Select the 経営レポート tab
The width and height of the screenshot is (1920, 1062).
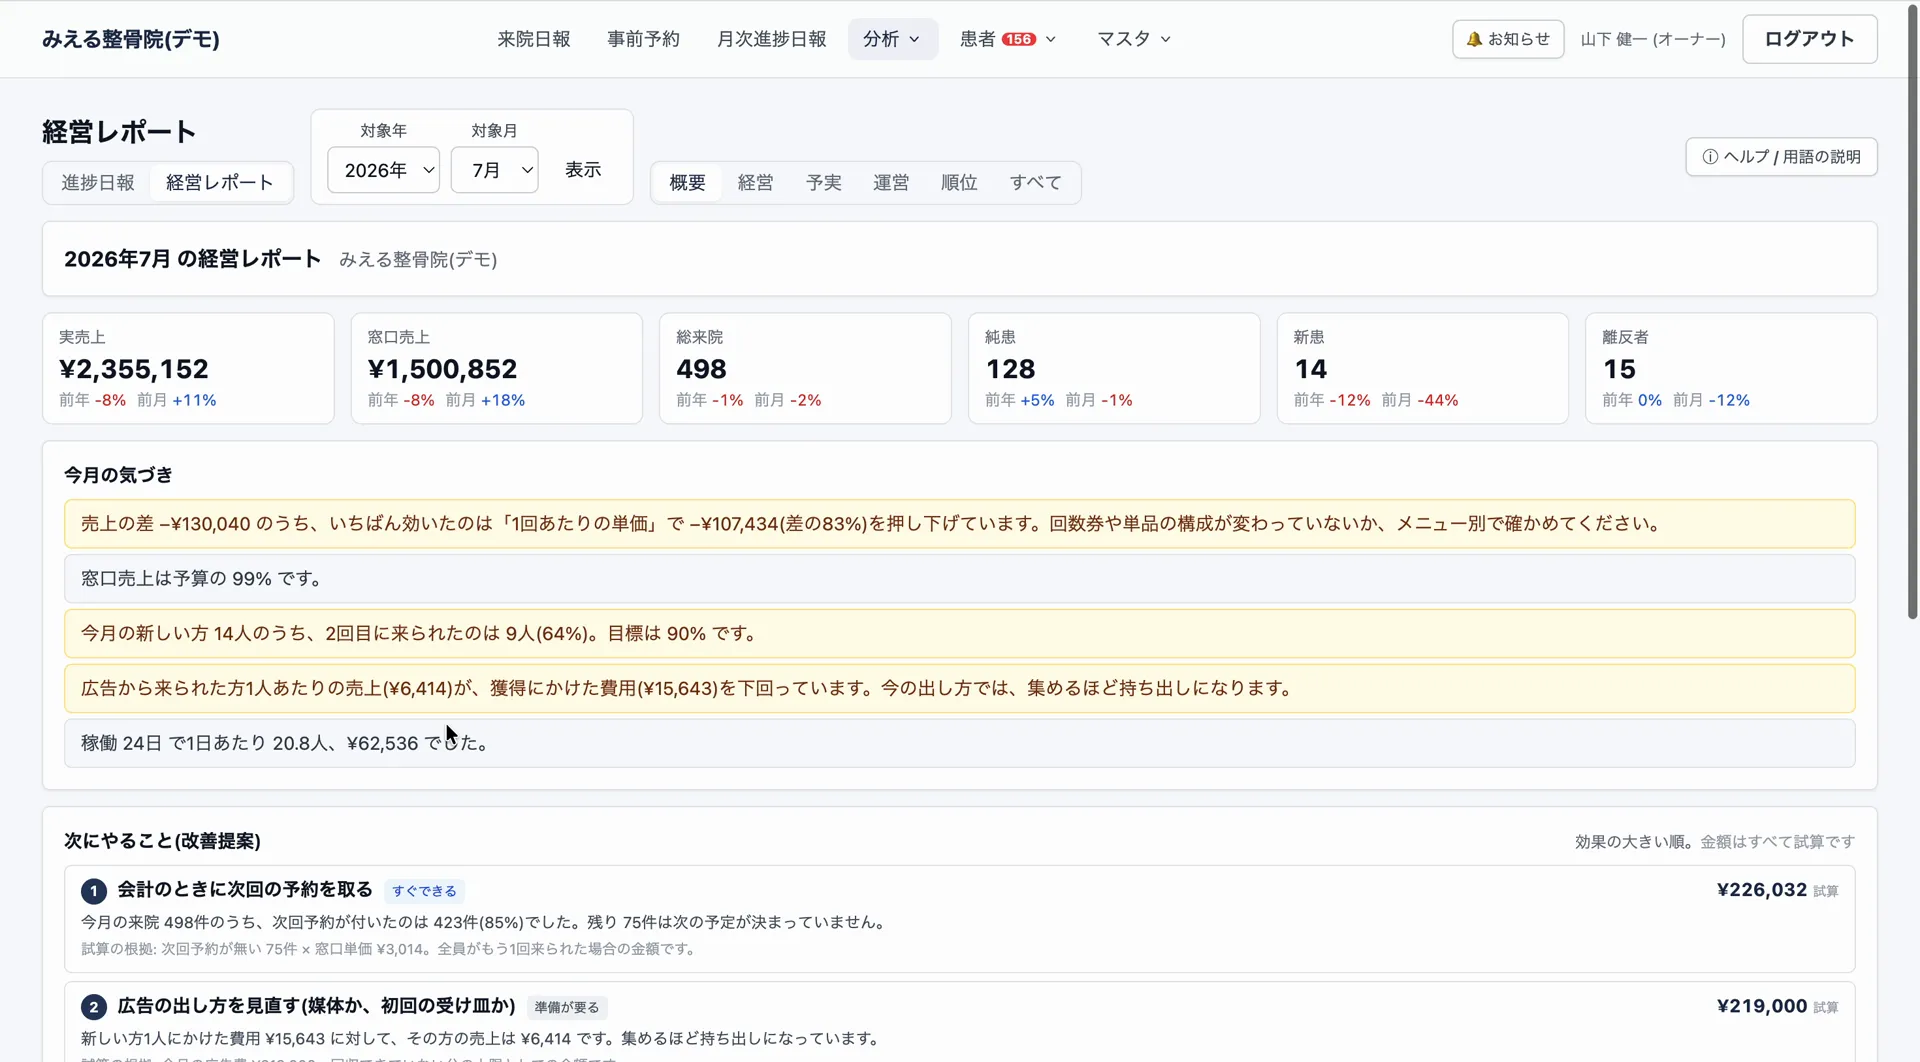pyautogui.click(x=220, y=183)
